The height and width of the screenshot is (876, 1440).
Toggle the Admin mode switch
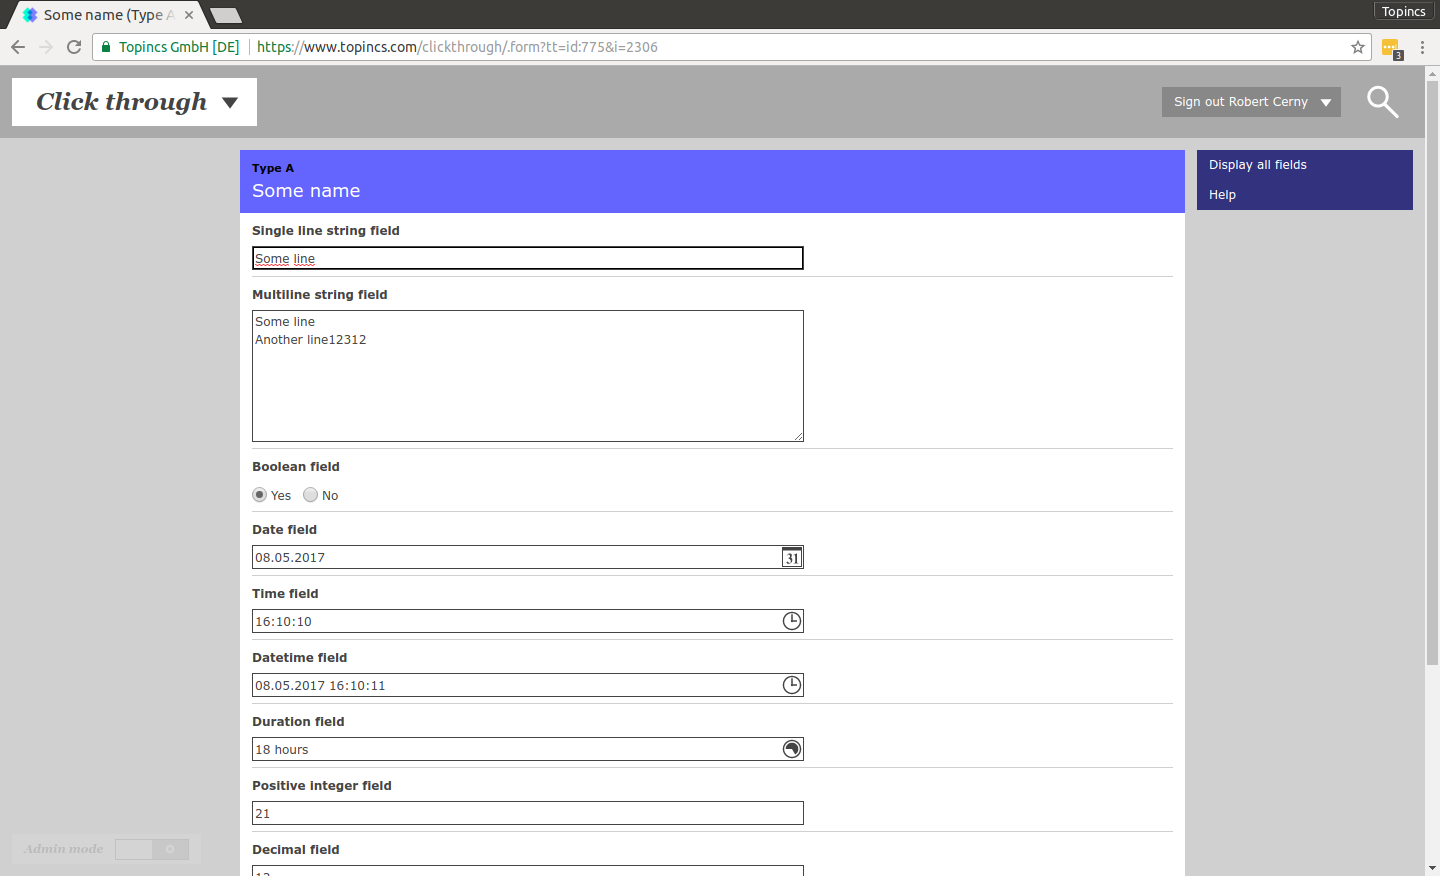click(x=152, y=849)
